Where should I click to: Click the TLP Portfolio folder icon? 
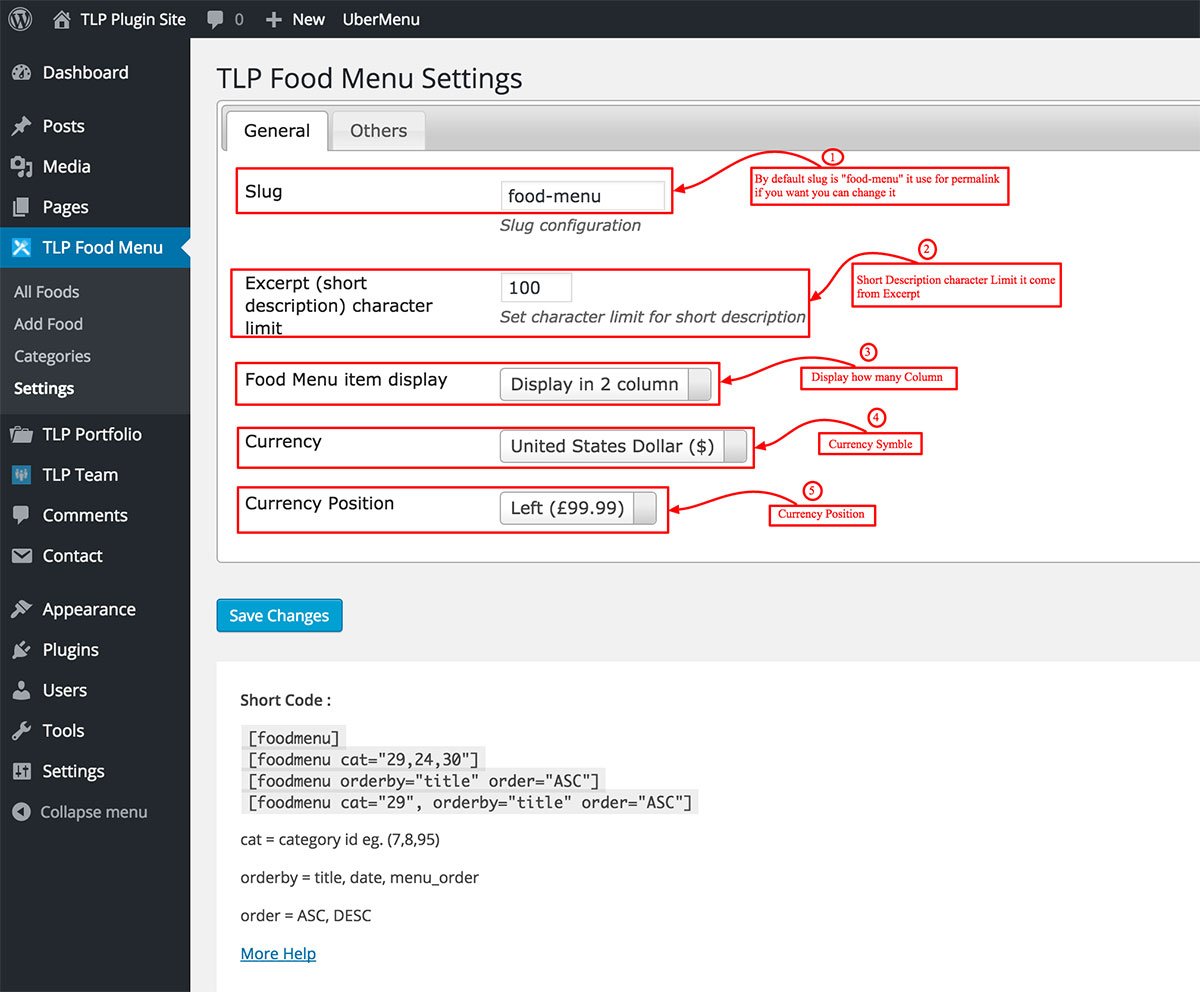(21, 435)
